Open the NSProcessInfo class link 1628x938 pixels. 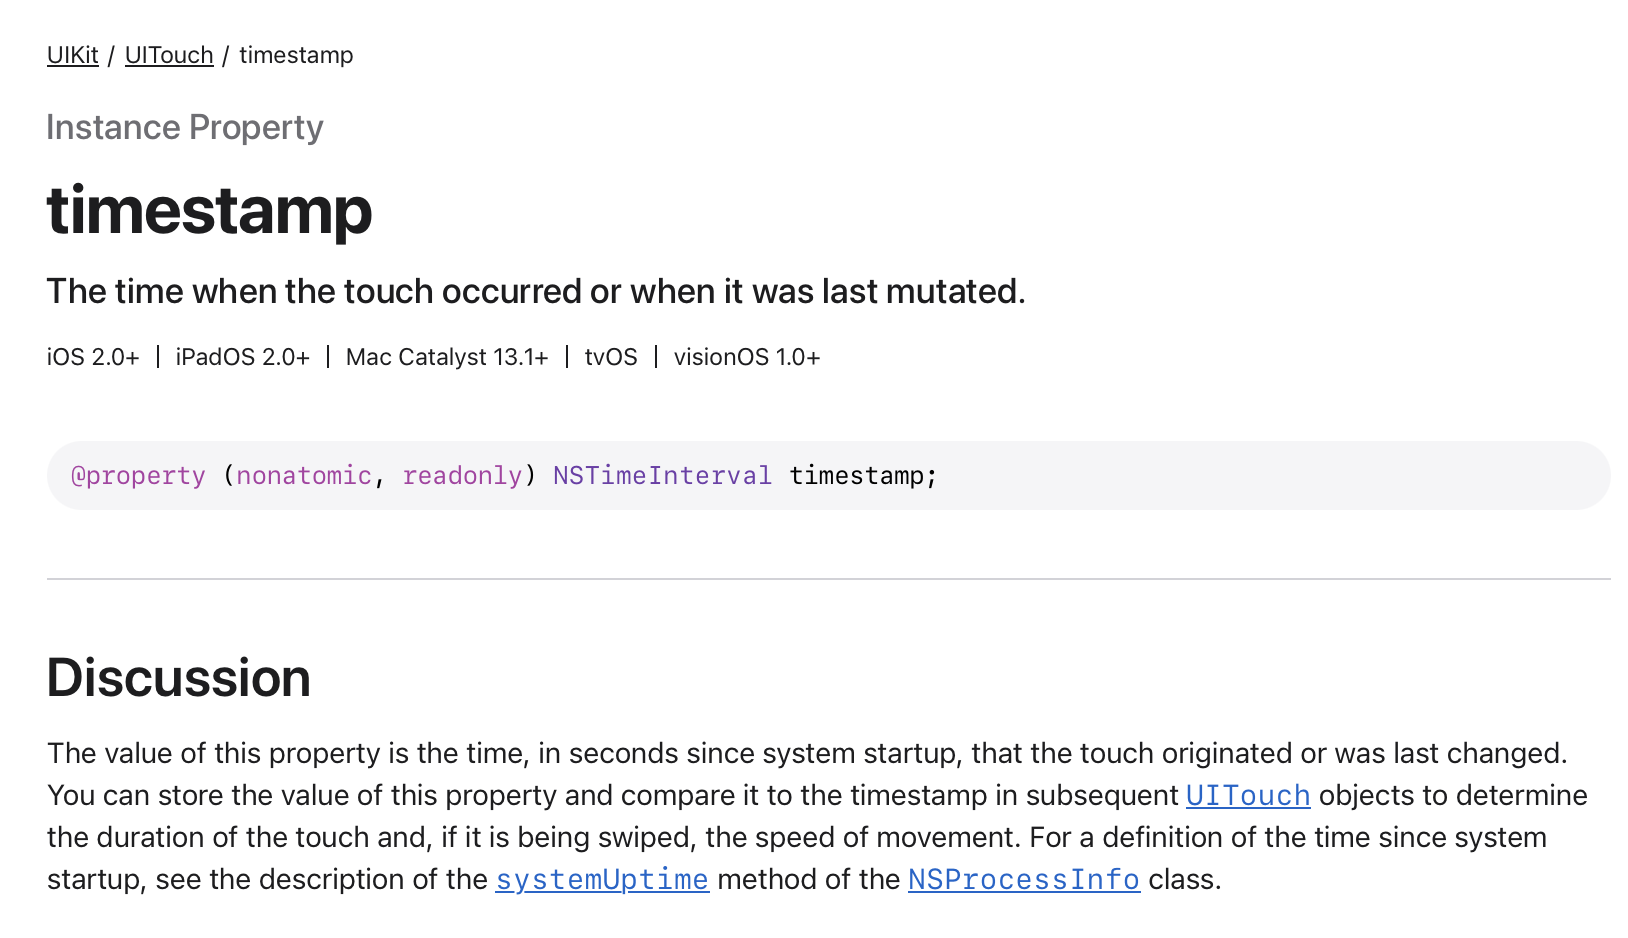pos(1024,880)
